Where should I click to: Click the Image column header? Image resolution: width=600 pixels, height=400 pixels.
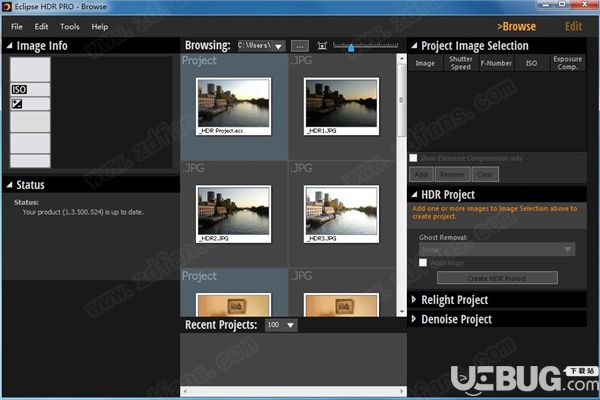(426, 63)
